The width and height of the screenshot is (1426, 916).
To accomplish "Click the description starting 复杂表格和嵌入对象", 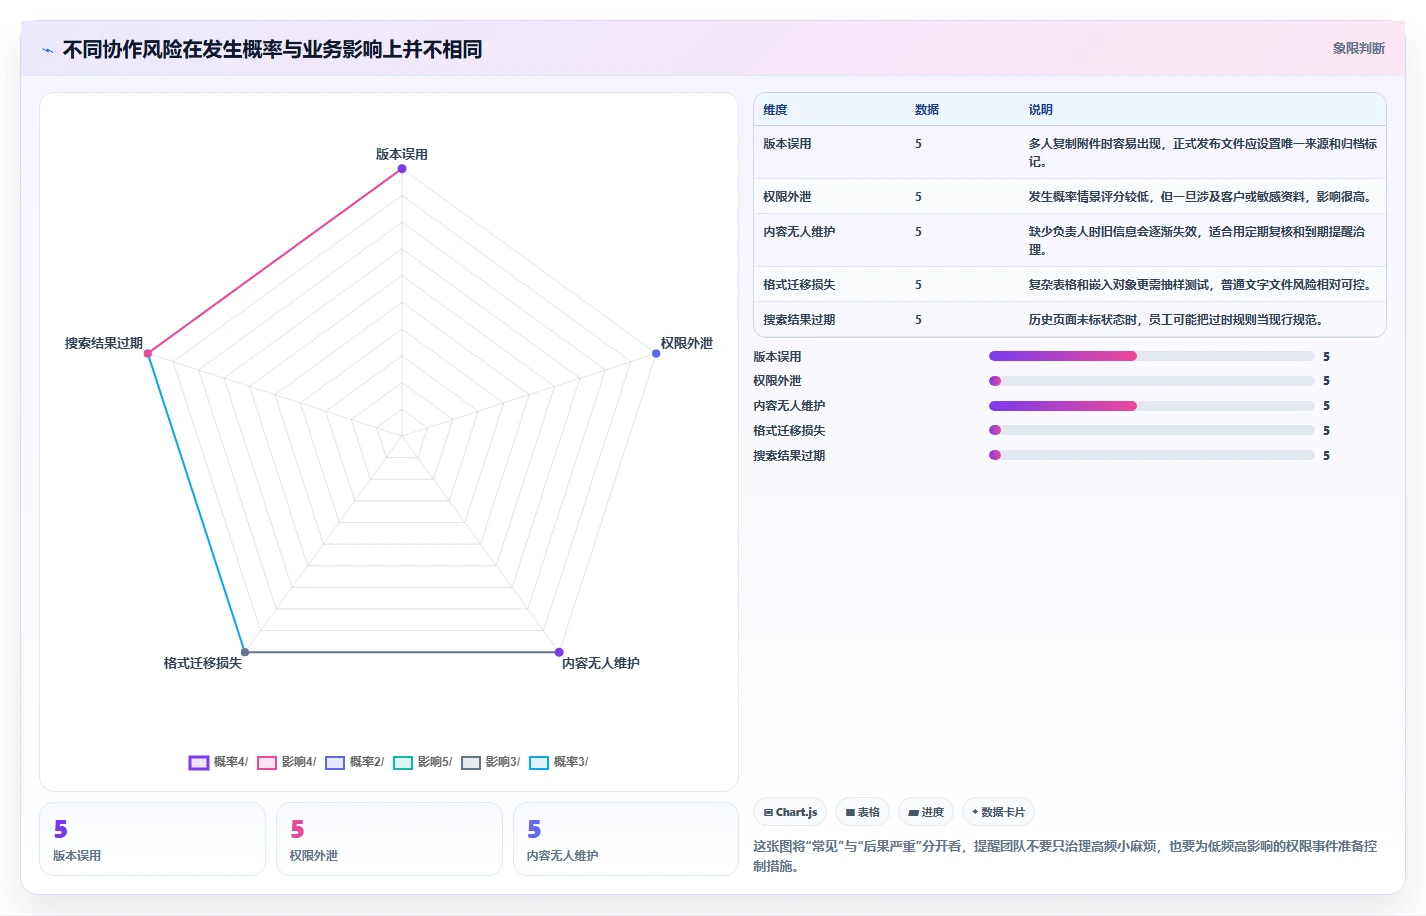I will (1201, 285).
